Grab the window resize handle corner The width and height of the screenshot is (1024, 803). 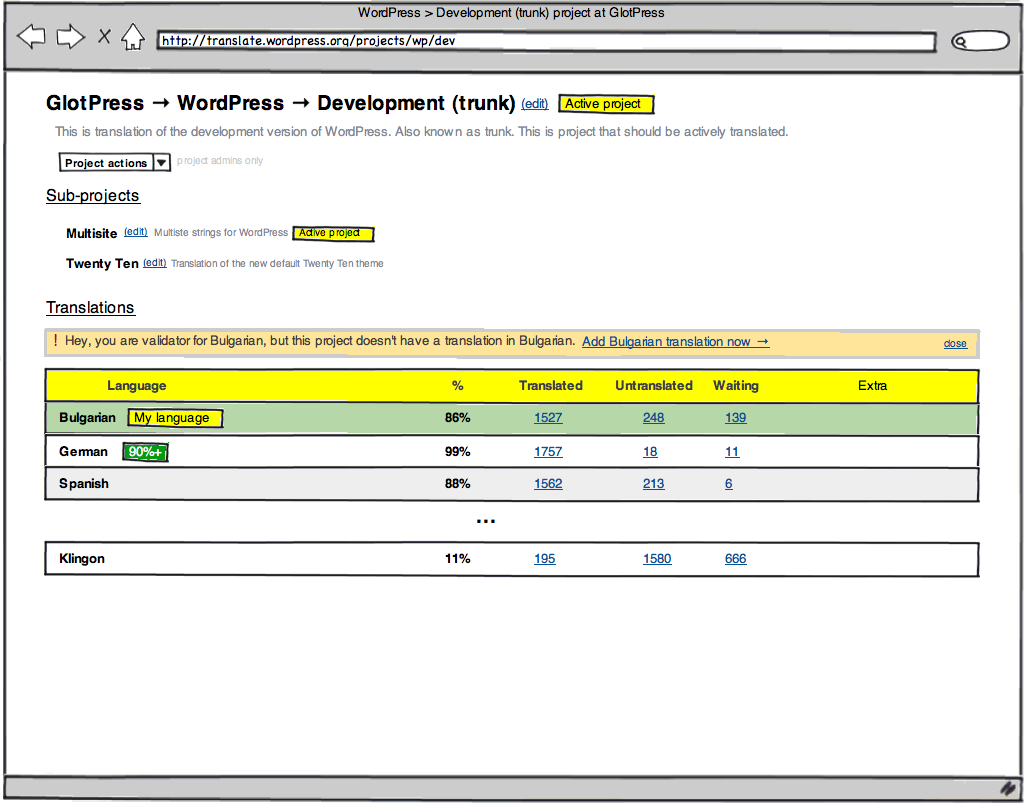click(x=1008, y=788)
